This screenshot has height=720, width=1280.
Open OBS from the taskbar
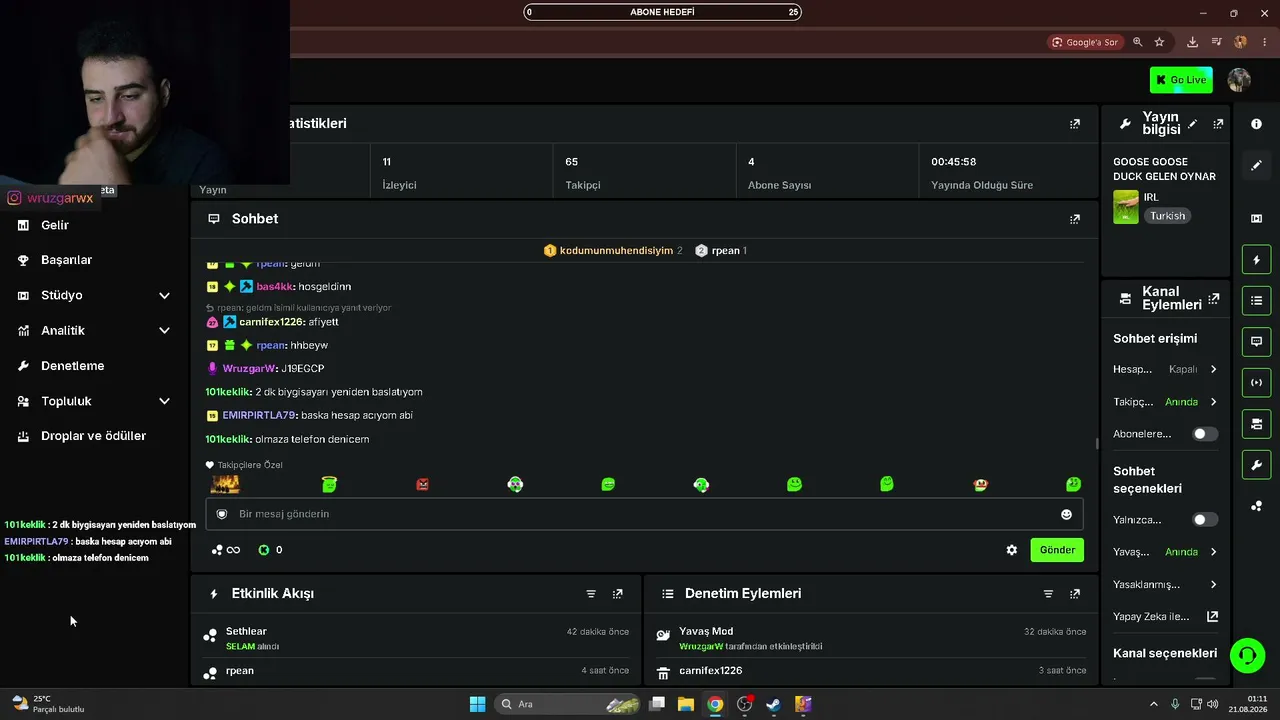pos(744,704)
